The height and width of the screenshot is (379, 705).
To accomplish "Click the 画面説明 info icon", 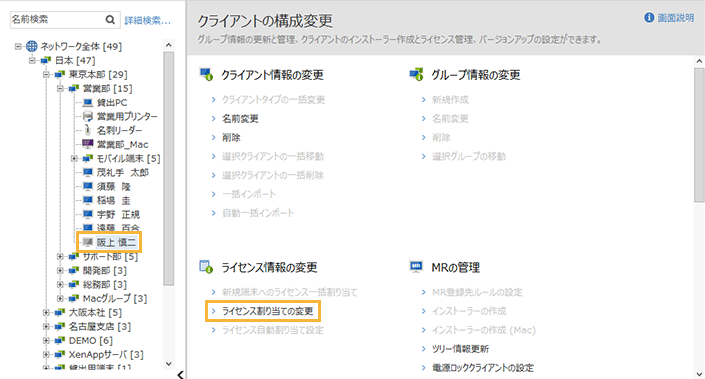I will click(649, 18).
